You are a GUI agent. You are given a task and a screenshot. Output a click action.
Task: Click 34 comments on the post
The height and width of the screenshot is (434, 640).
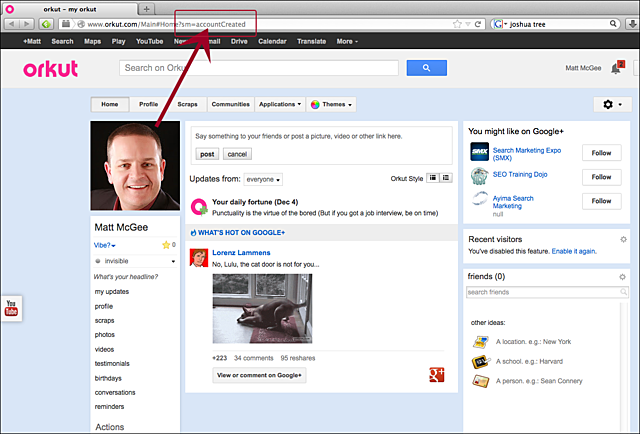253,358
